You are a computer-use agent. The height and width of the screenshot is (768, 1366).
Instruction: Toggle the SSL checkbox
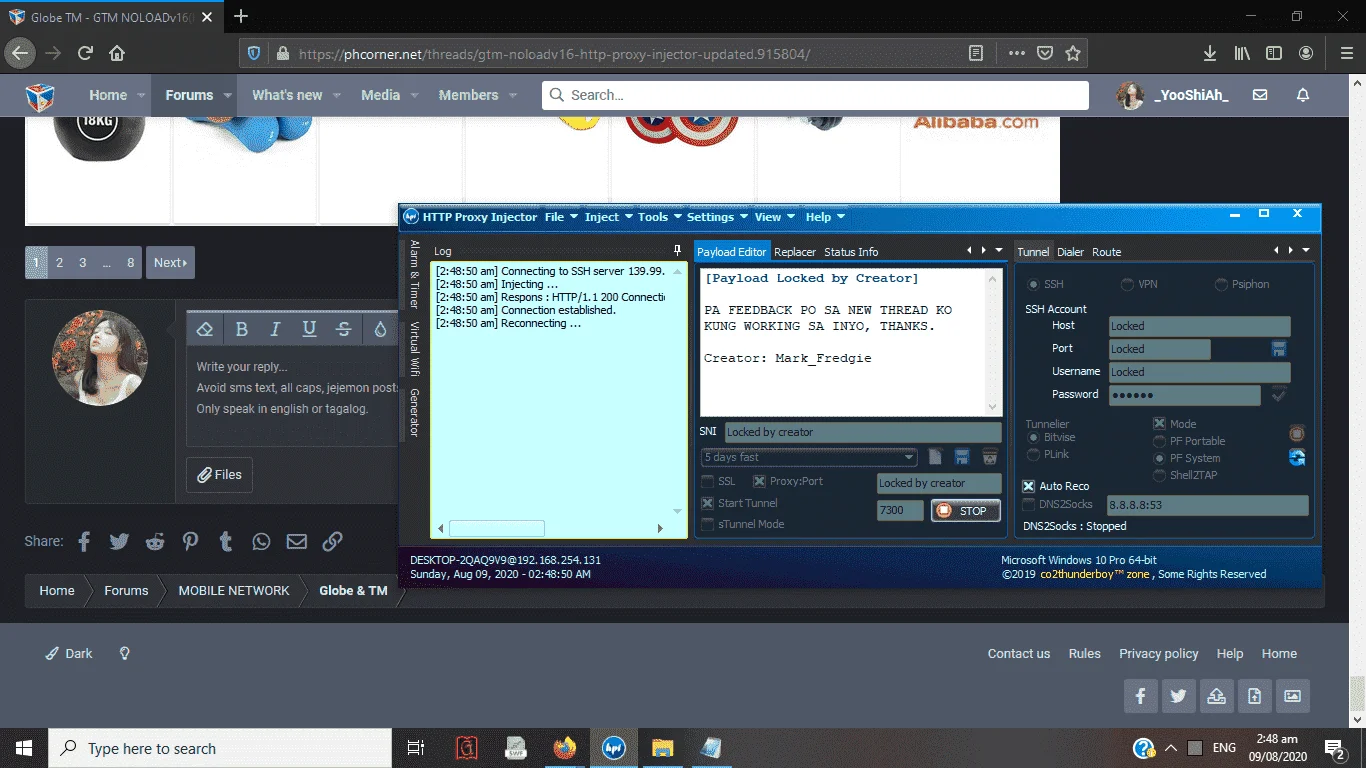[708, 481]
